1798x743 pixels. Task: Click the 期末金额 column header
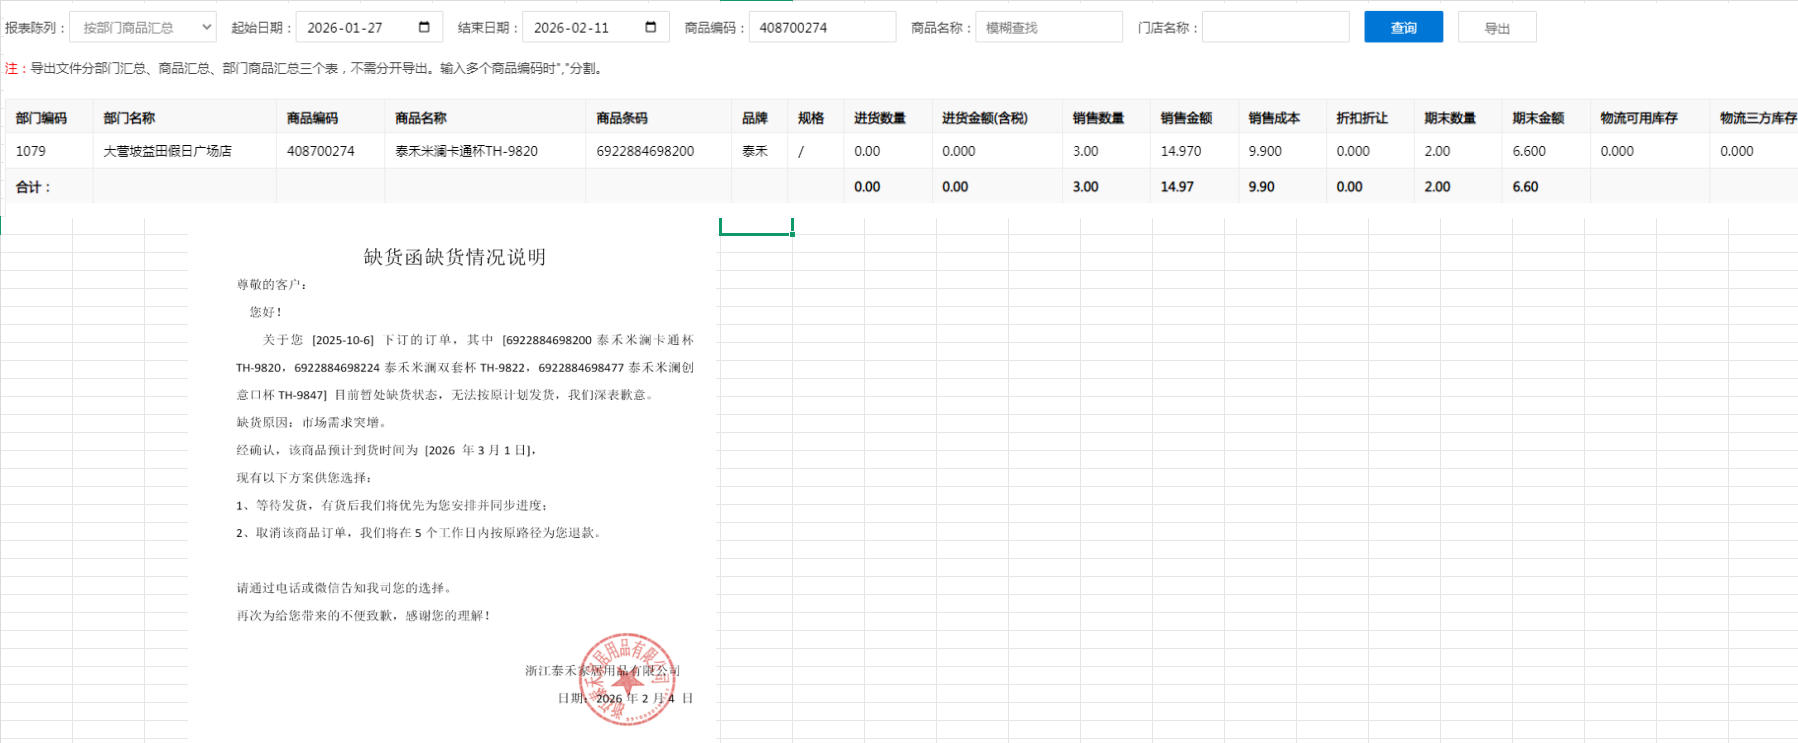pos(1538,118)
